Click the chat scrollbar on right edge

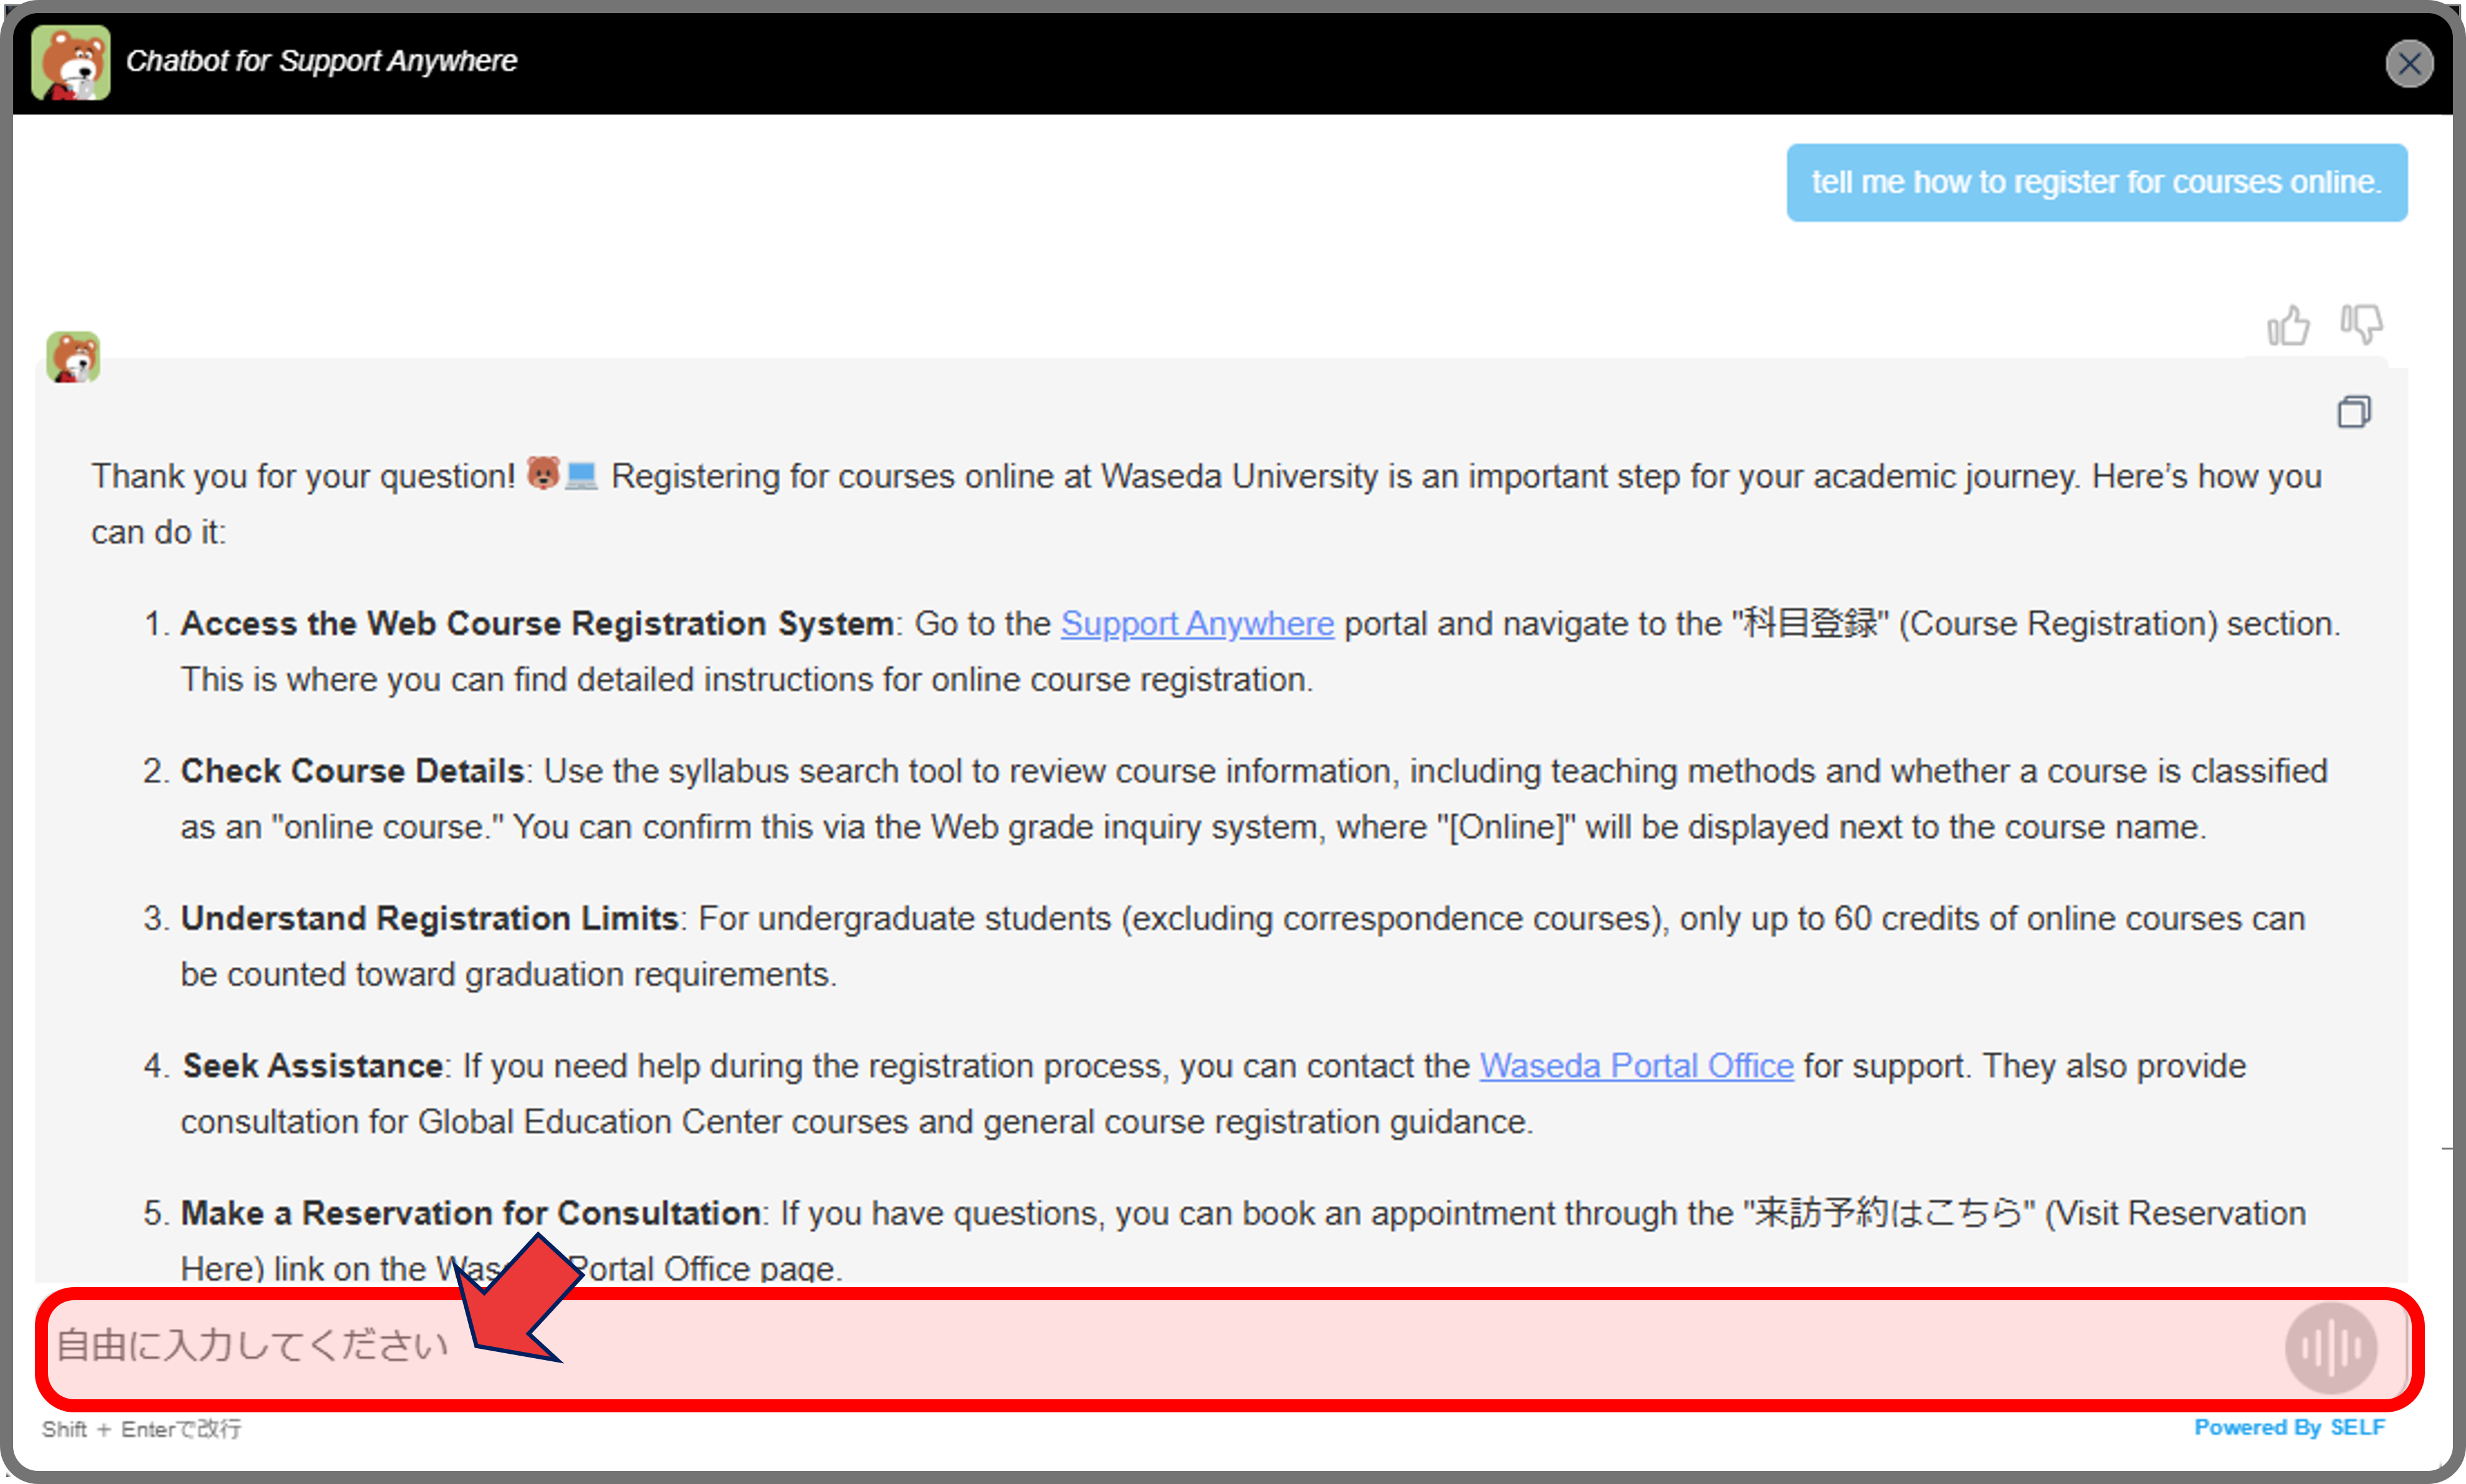pyautogui.click(x=2446, y=1300)
